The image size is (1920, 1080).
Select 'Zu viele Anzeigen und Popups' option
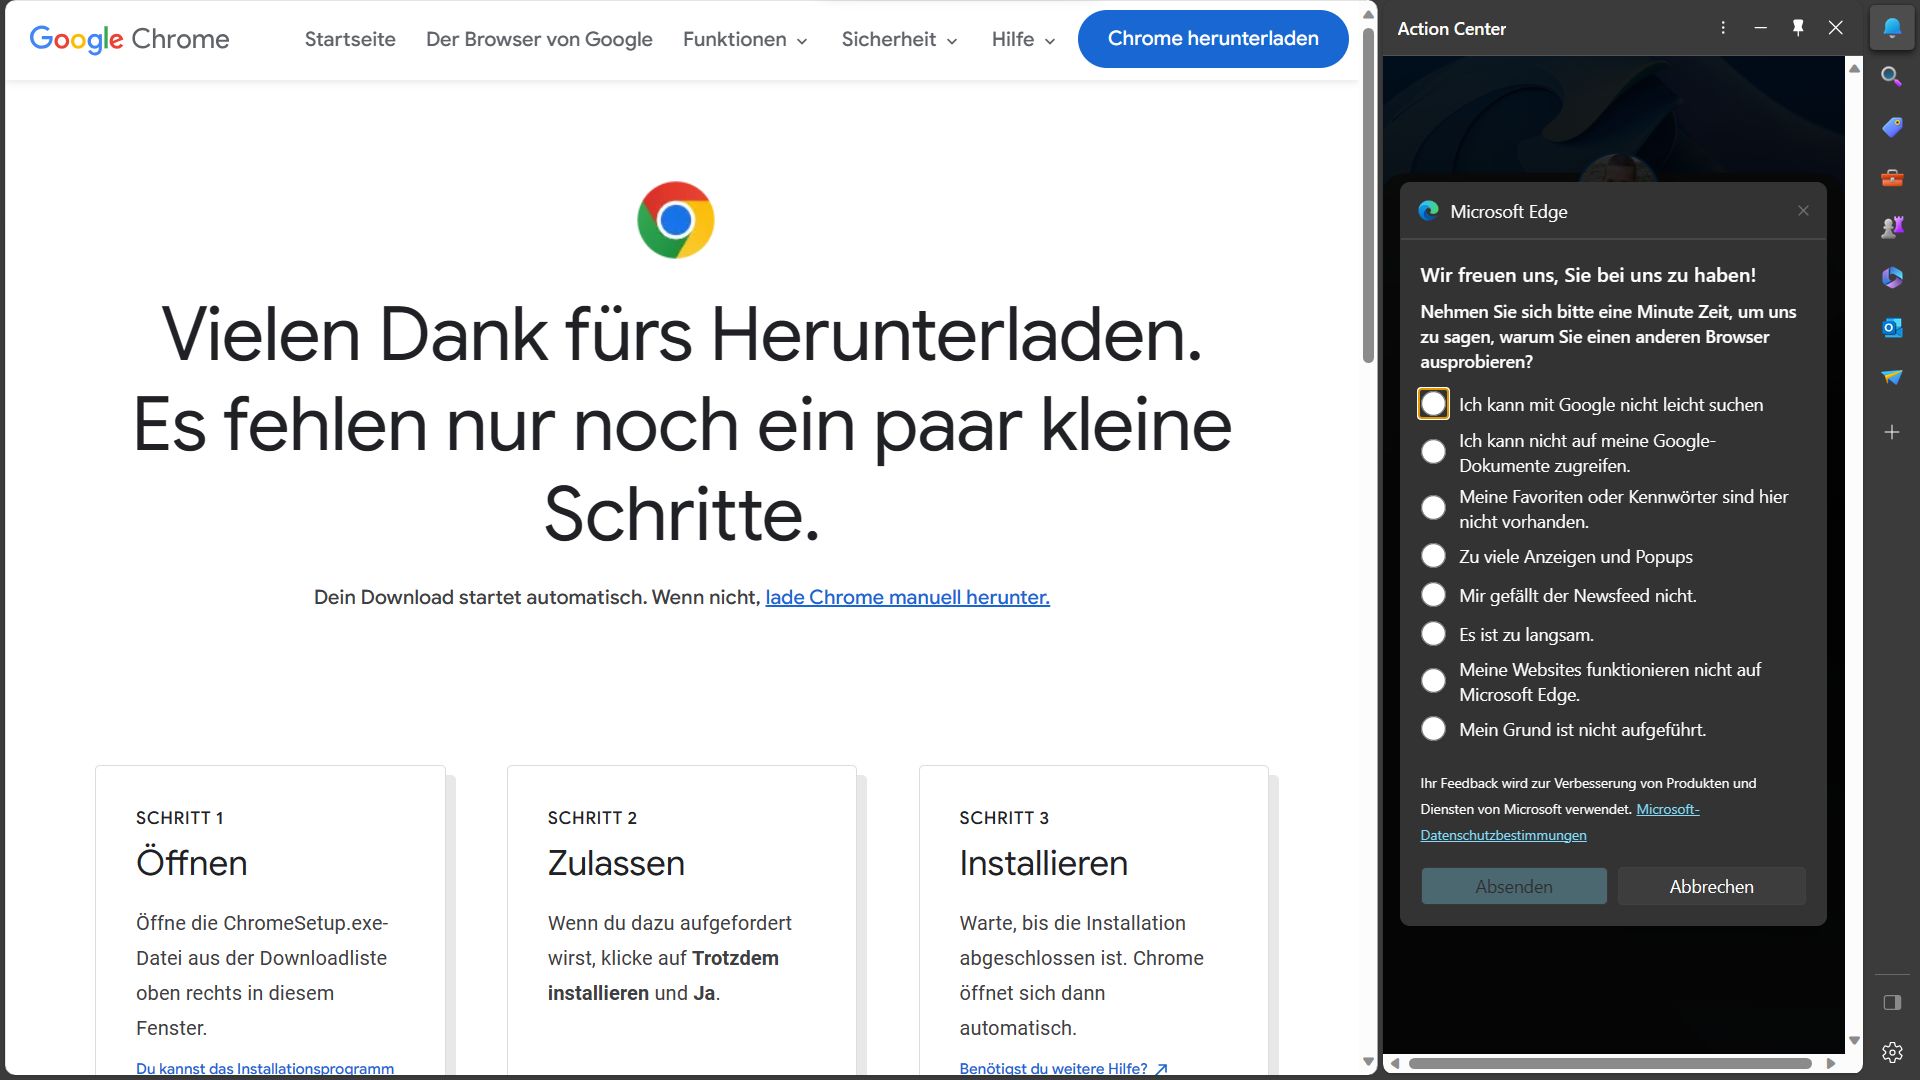click(x=1433, y=556)
